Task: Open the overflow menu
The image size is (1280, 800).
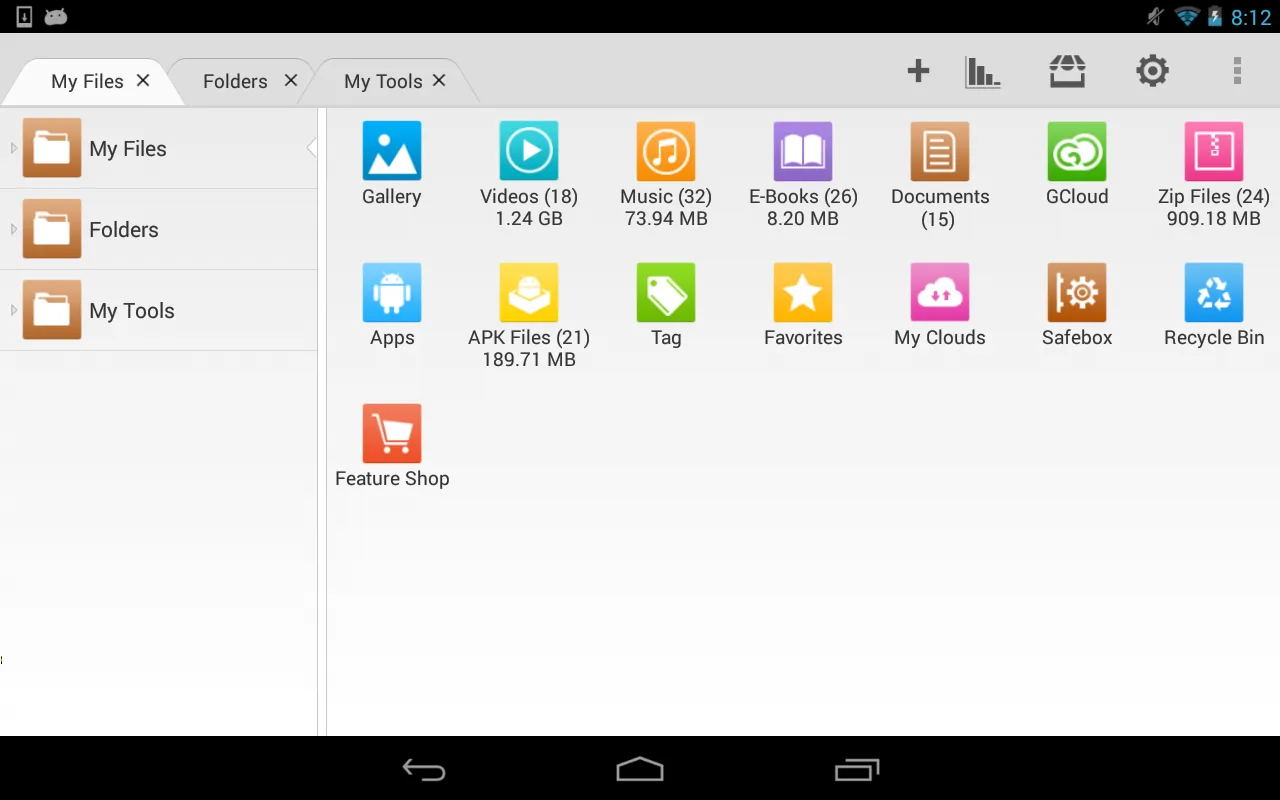Action: [x=1237, y=70]
